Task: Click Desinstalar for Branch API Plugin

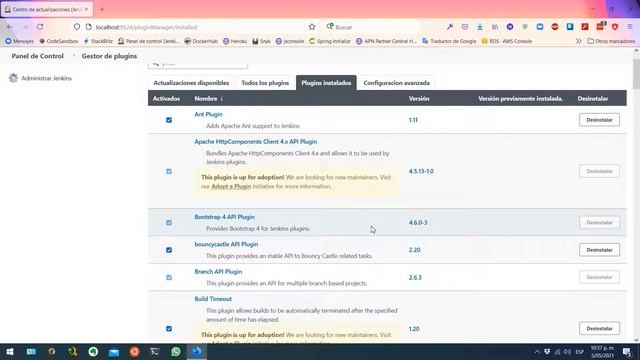Action: [x=599, y=277]
